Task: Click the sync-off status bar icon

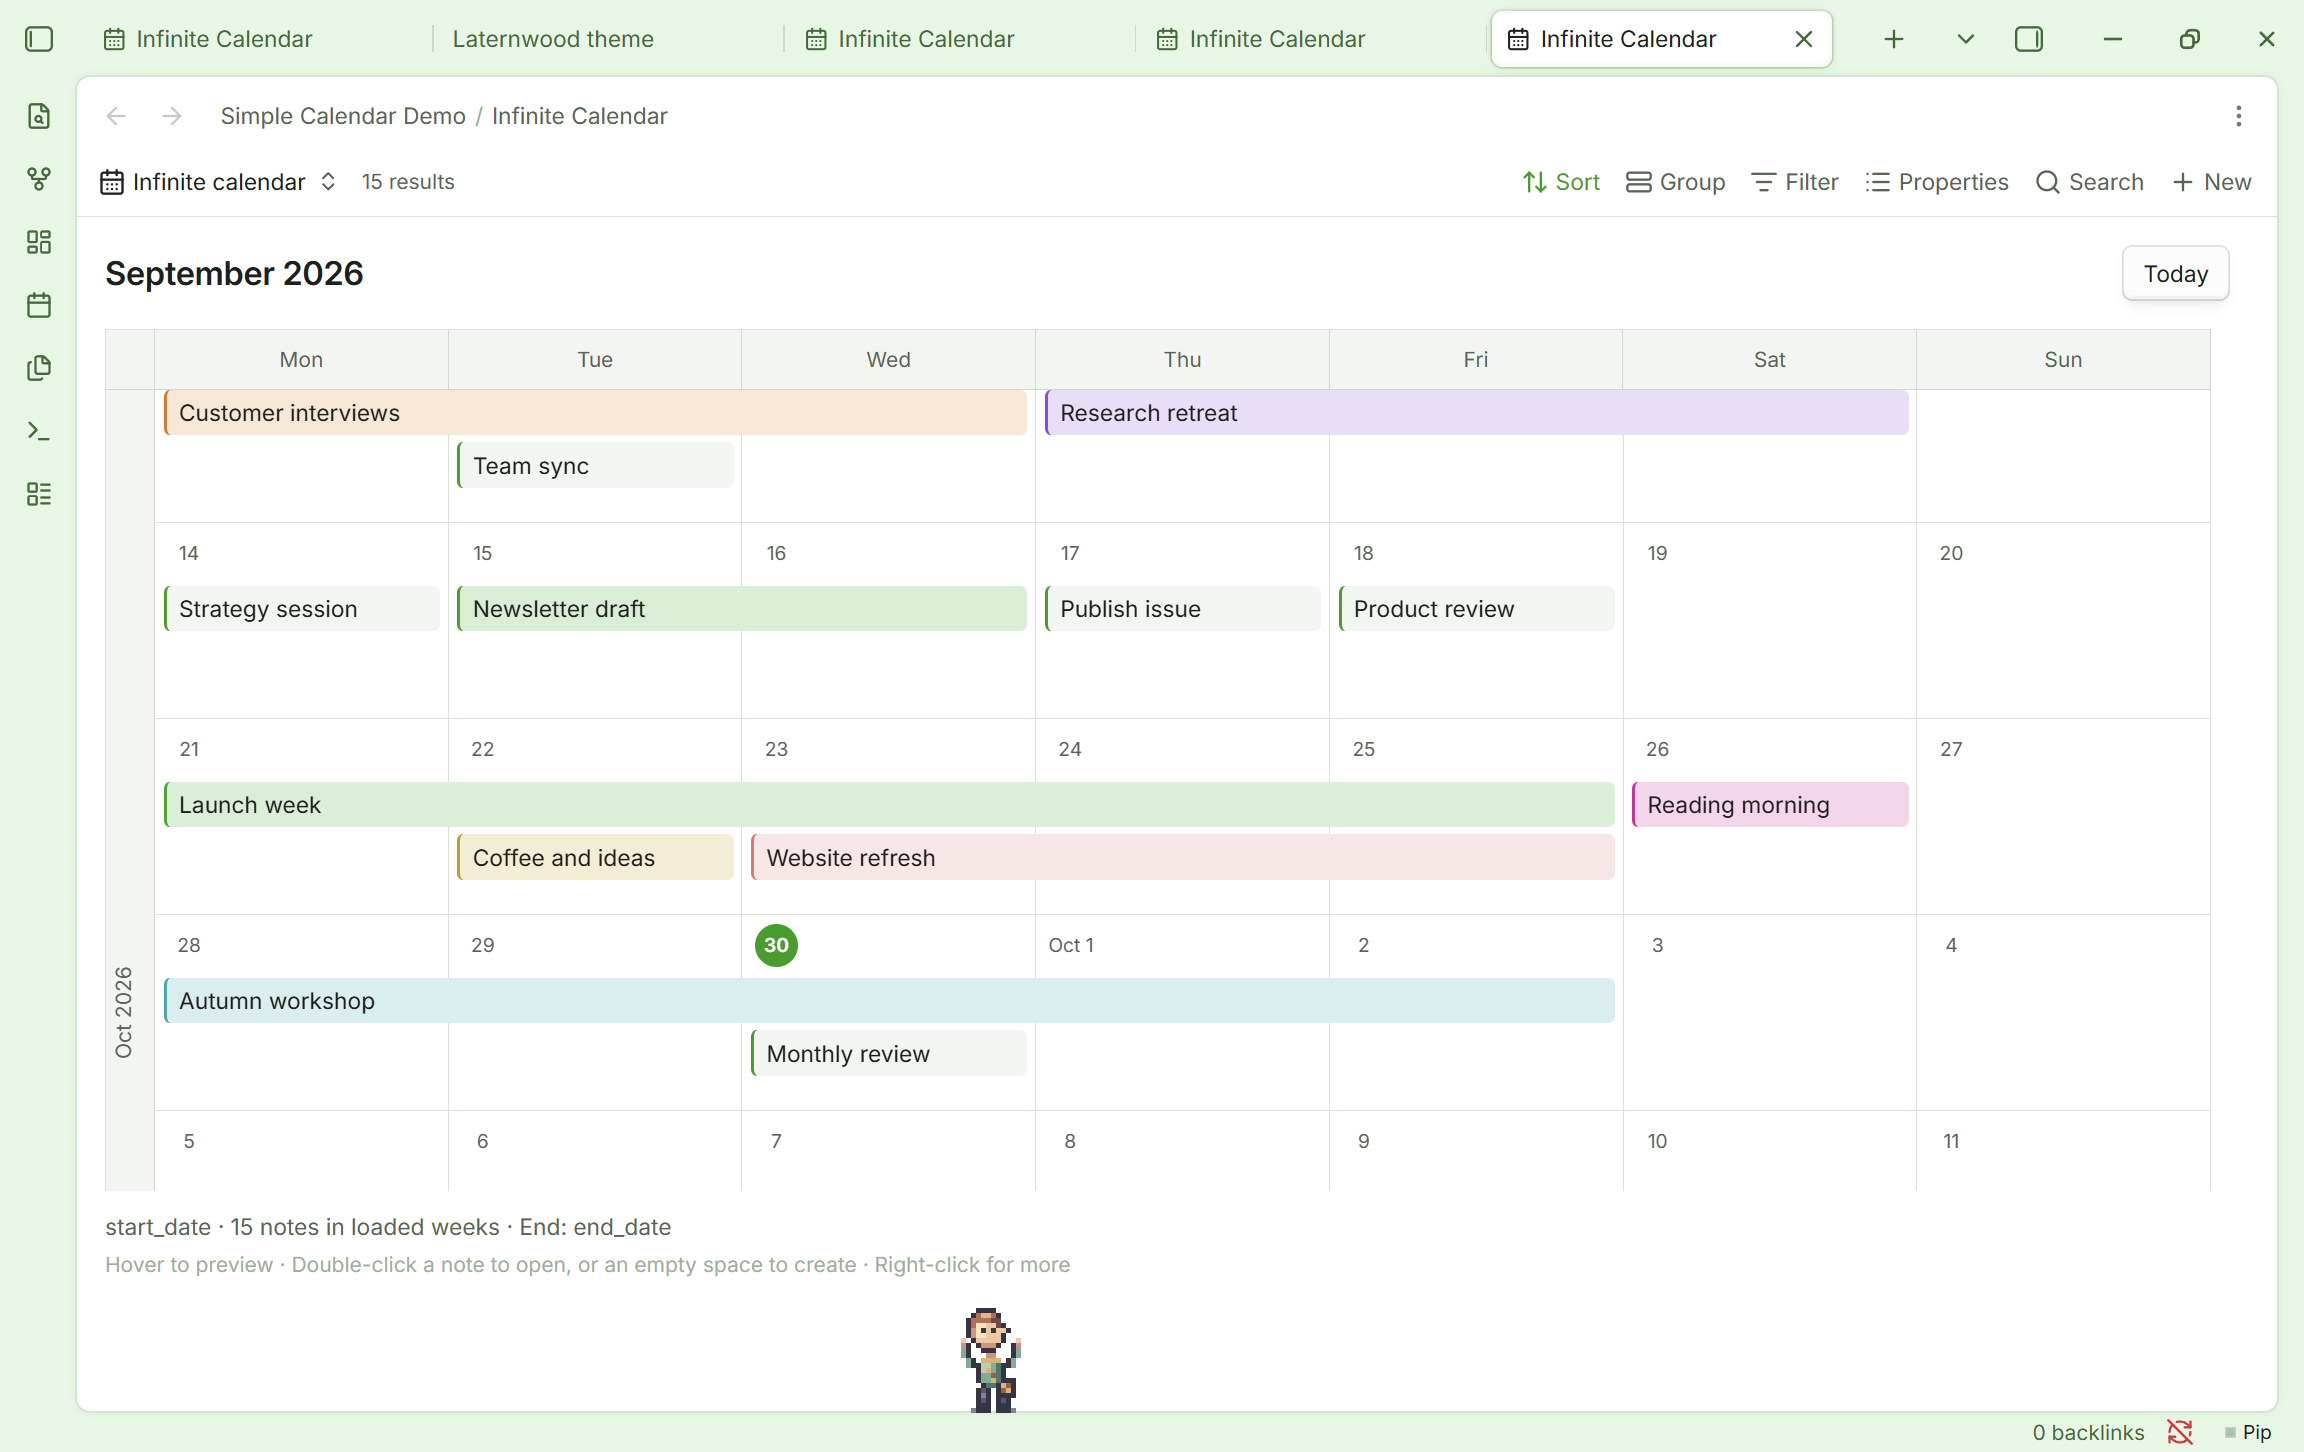Action: [x=2180, y=1432]
